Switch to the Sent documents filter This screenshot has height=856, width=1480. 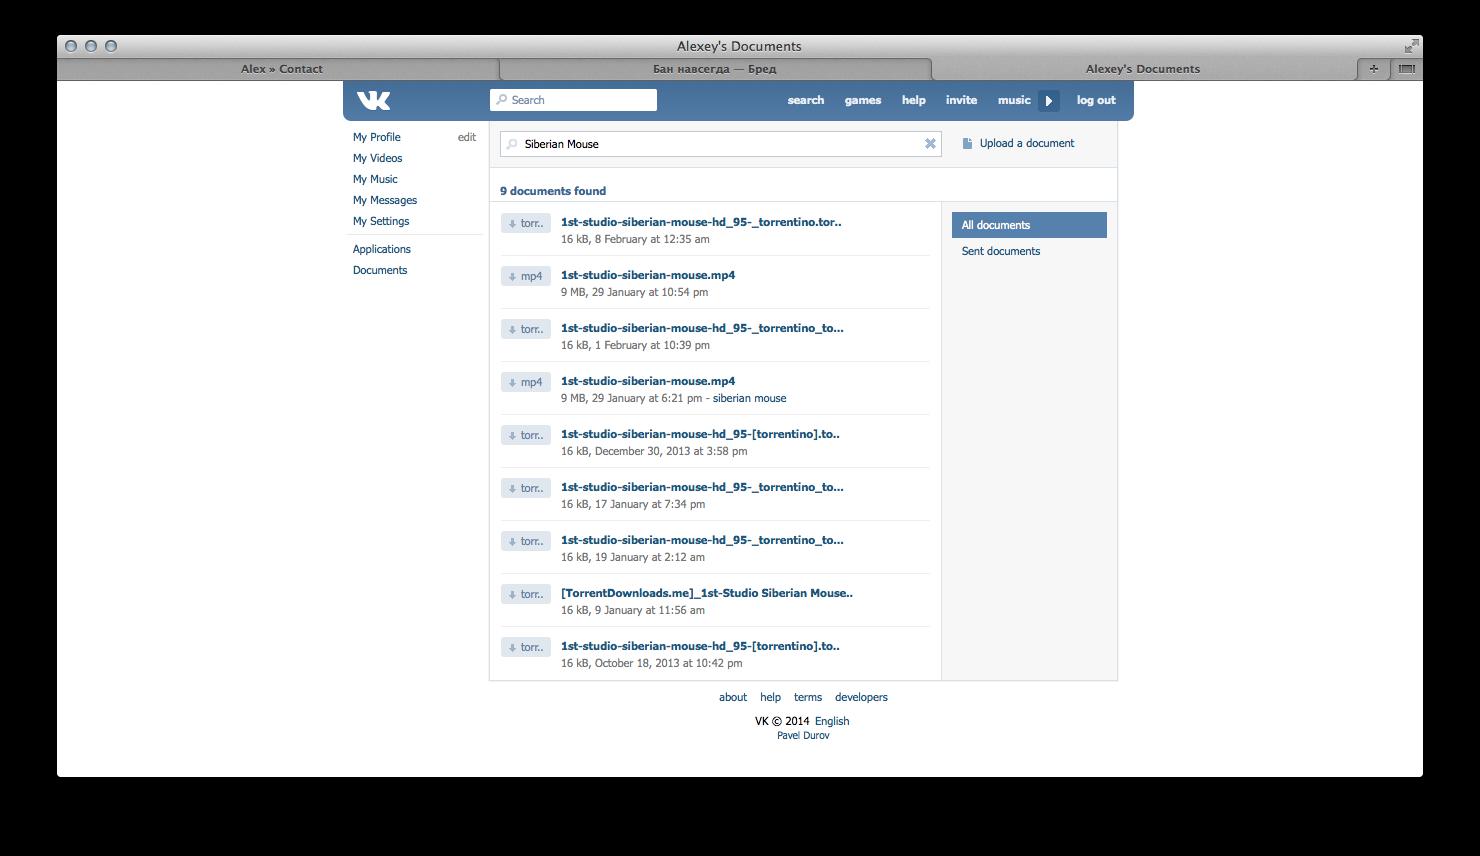coord(1001,251)
